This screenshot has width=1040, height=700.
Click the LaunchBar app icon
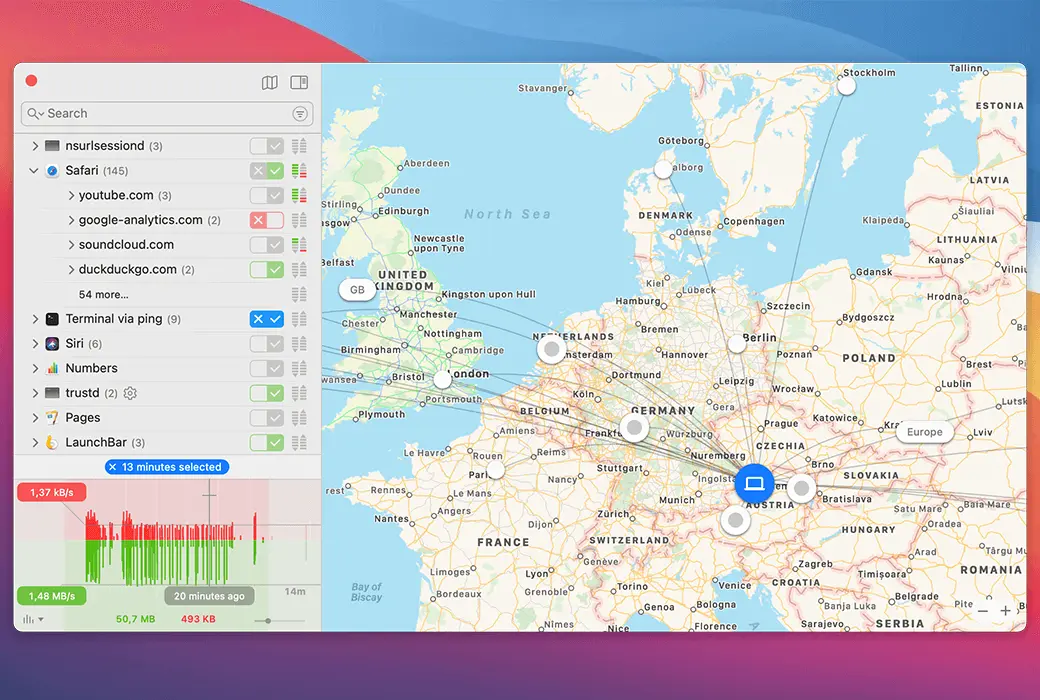click(x=52, y=443)
